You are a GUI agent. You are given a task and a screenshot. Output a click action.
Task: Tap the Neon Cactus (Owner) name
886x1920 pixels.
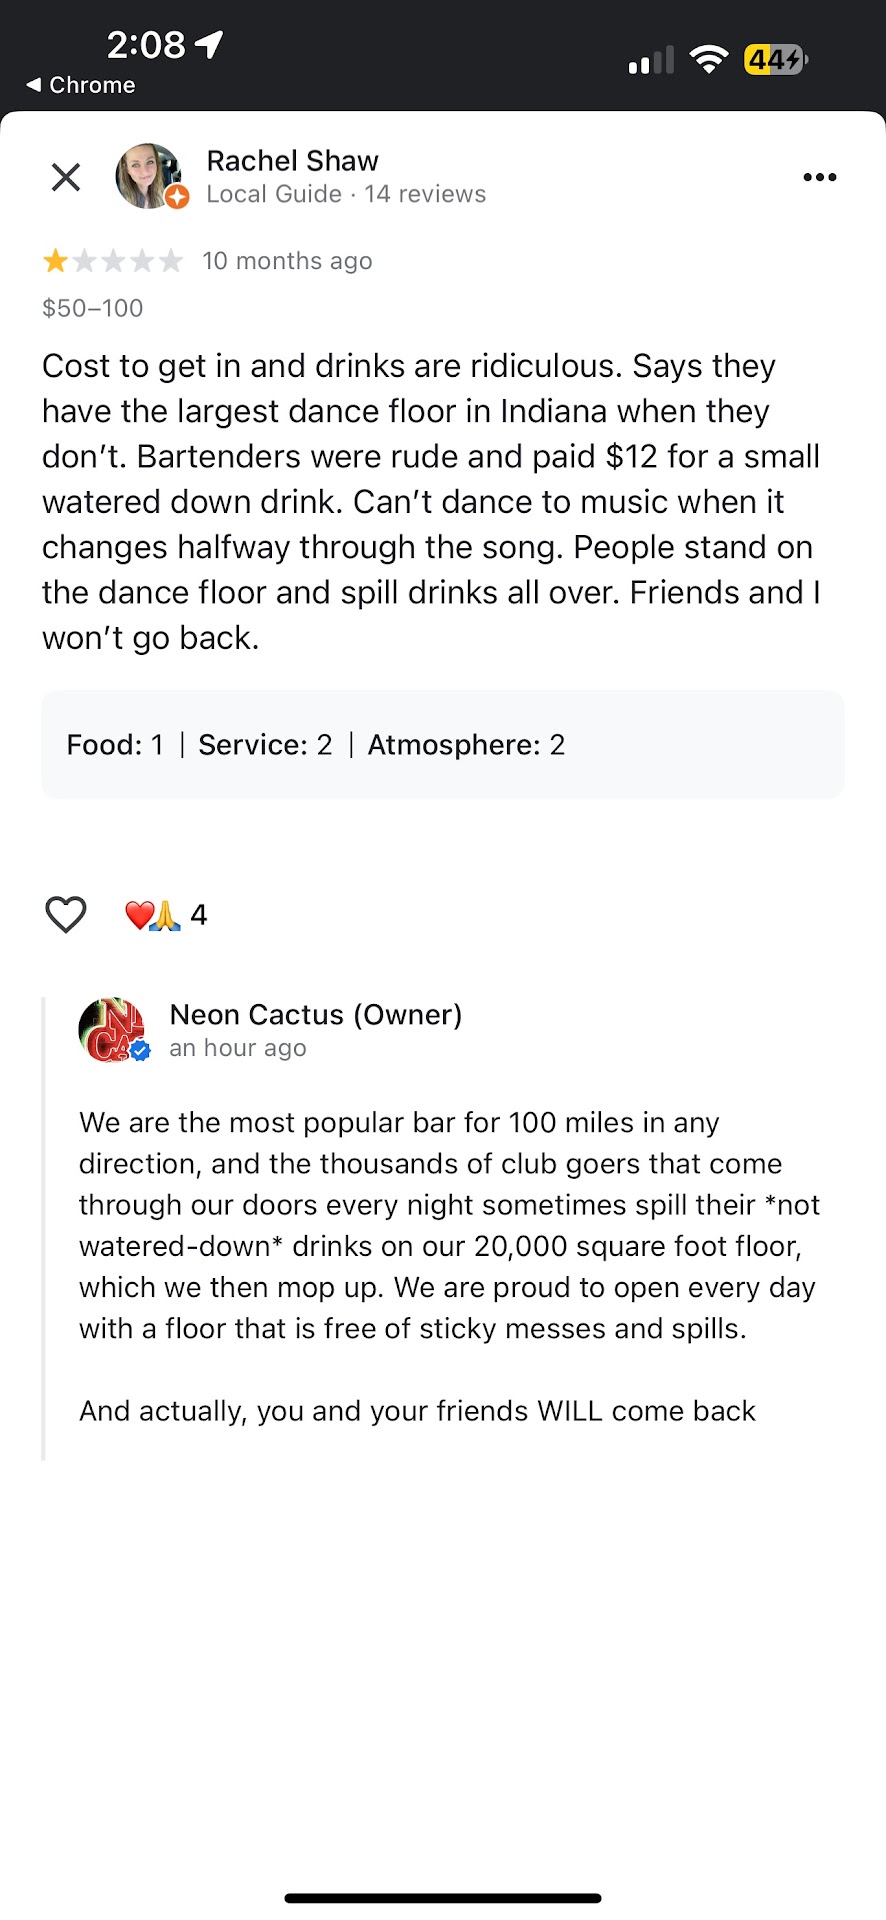[x=315, y=1015]
